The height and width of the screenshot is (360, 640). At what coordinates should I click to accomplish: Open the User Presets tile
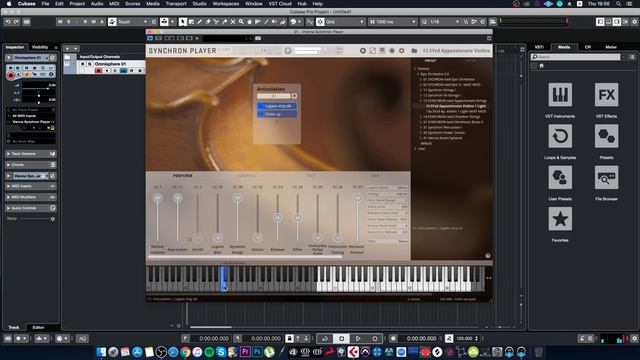(x=560, y=178)
